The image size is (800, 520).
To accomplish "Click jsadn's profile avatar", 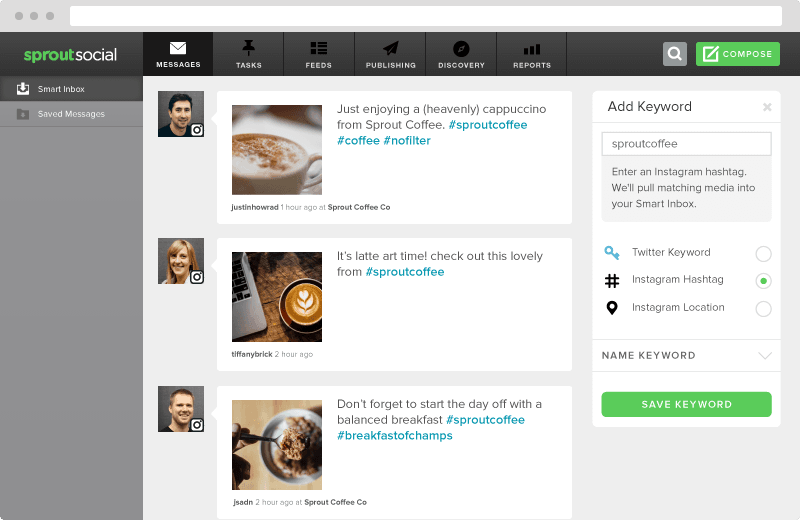I will [x=181, y=409].
